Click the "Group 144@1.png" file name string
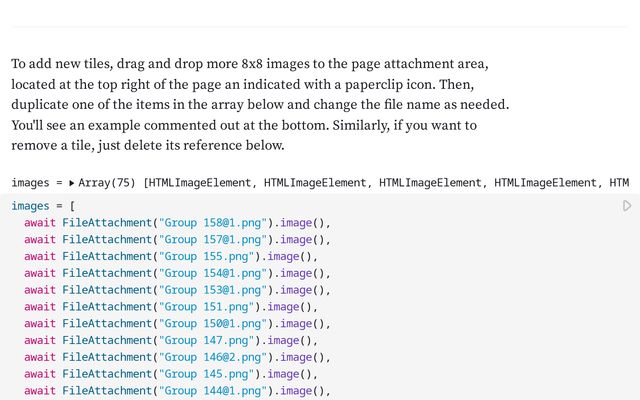Screen dimensions: 640x400 coord(213,391)
